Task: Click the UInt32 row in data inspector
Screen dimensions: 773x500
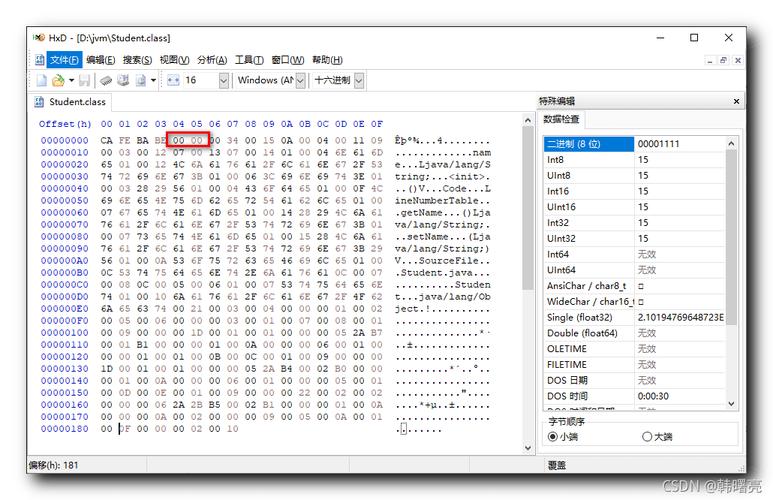Action: click(634, 239)
